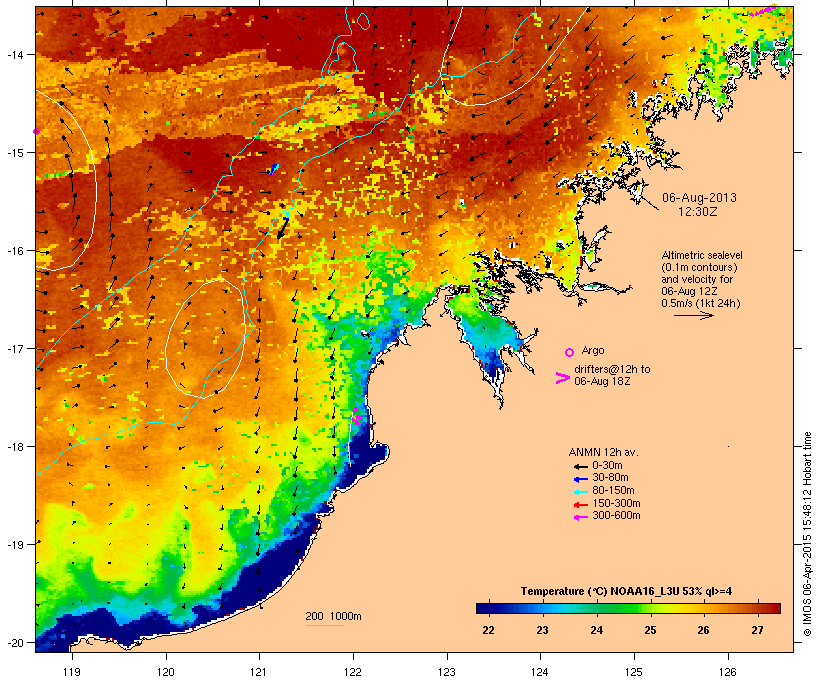The width and height of the screenshot is (820, 680).
Task: Click the 0.5m/s (1kt 24h) text
Action: click(701, 303)
